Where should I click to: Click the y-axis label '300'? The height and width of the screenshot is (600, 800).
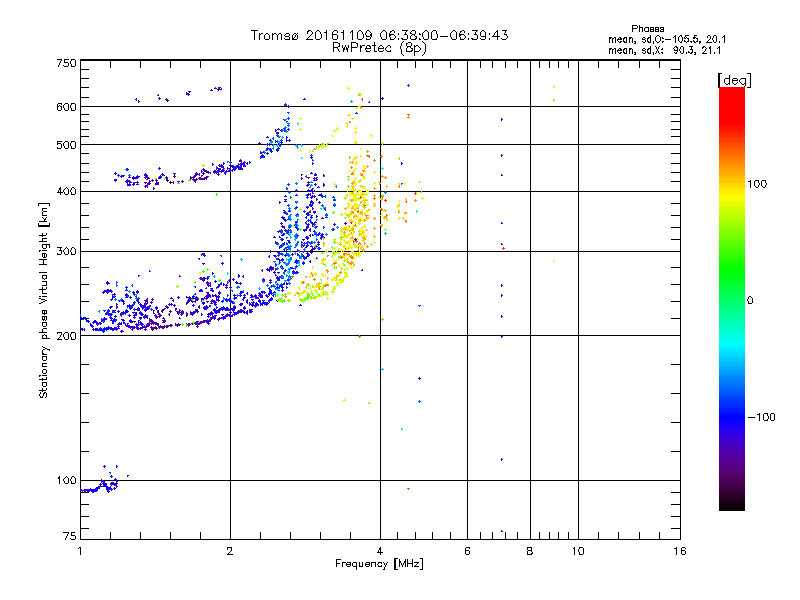(66, 252)
